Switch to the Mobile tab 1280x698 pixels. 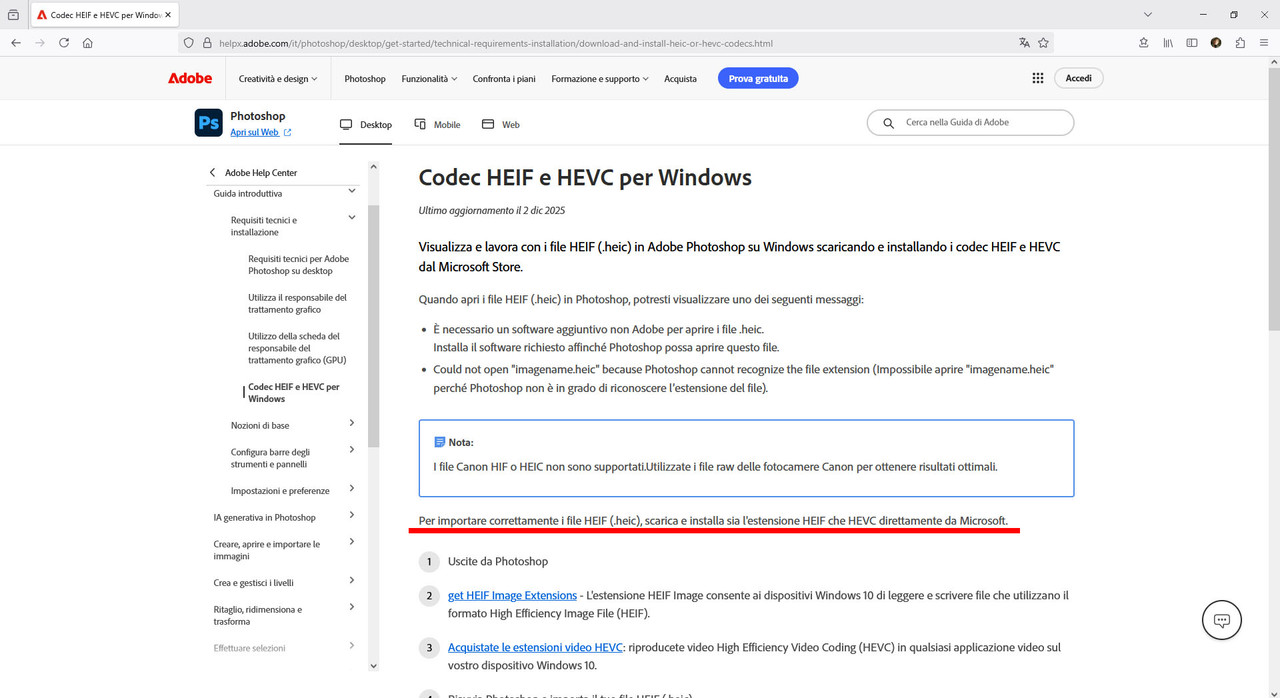point(437,125)
